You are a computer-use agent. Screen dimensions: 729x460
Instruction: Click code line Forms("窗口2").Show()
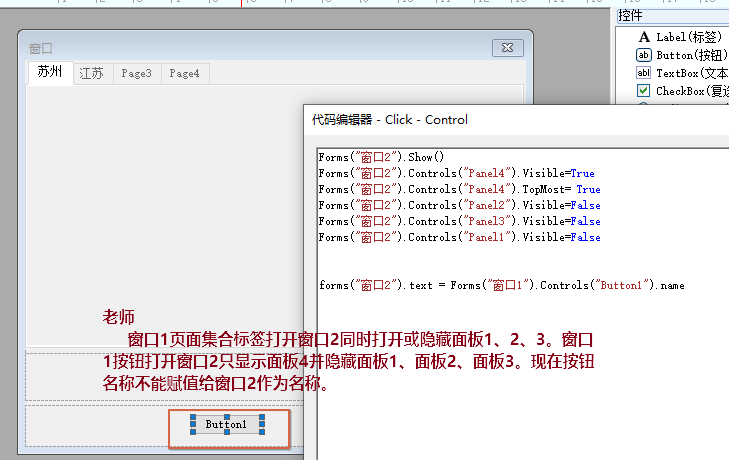[x=381, y=157]
